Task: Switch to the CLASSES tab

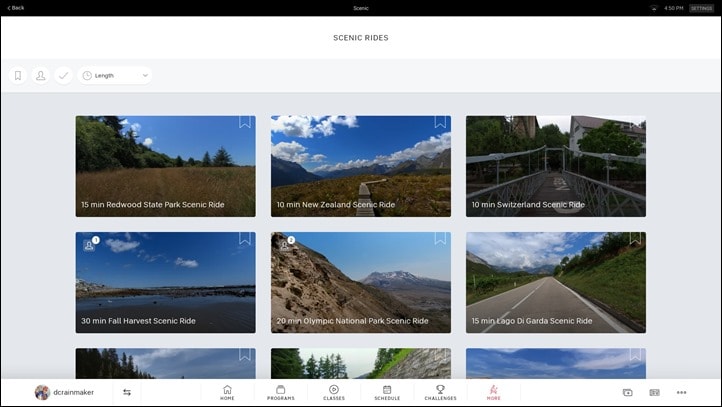Action: click(334, 393)
